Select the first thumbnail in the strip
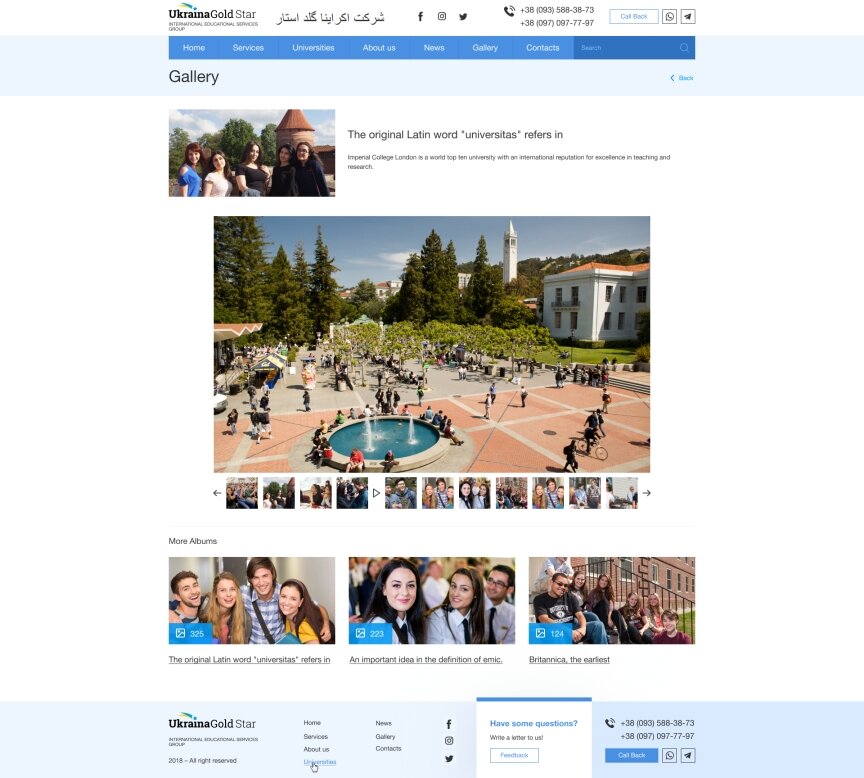The width and height of the screenshot is (864, 778). (x=242, y=493)
